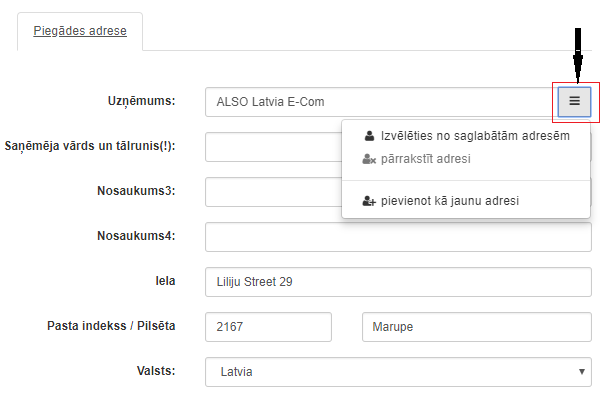Click the person icon for saved addresses

click(369, 136)
